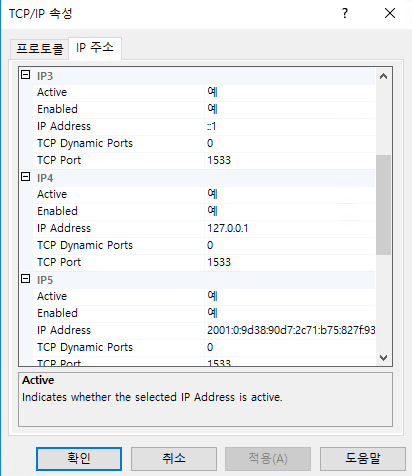Click the IP3 TCP Port label

click(59, 160)
